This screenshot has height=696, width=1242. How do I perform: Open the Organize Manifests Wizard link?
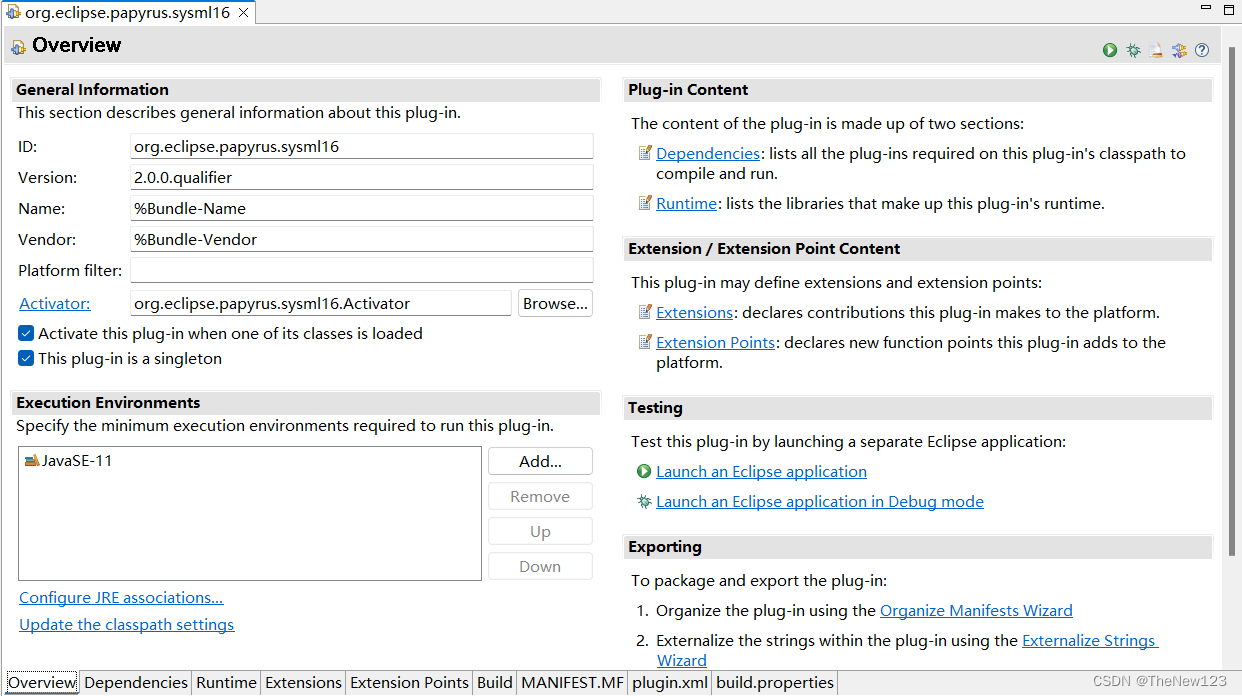pos(976,610)
